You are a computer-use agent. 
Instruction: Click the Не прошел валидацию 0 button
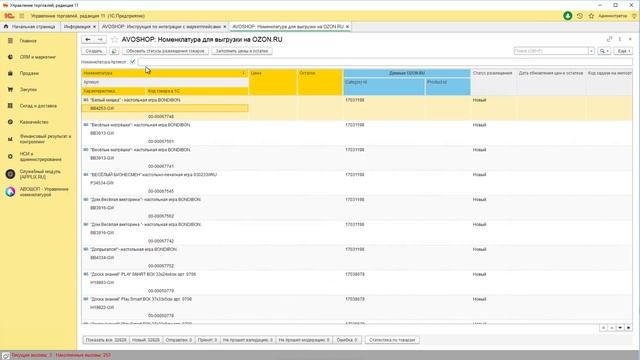click(248, 340)
